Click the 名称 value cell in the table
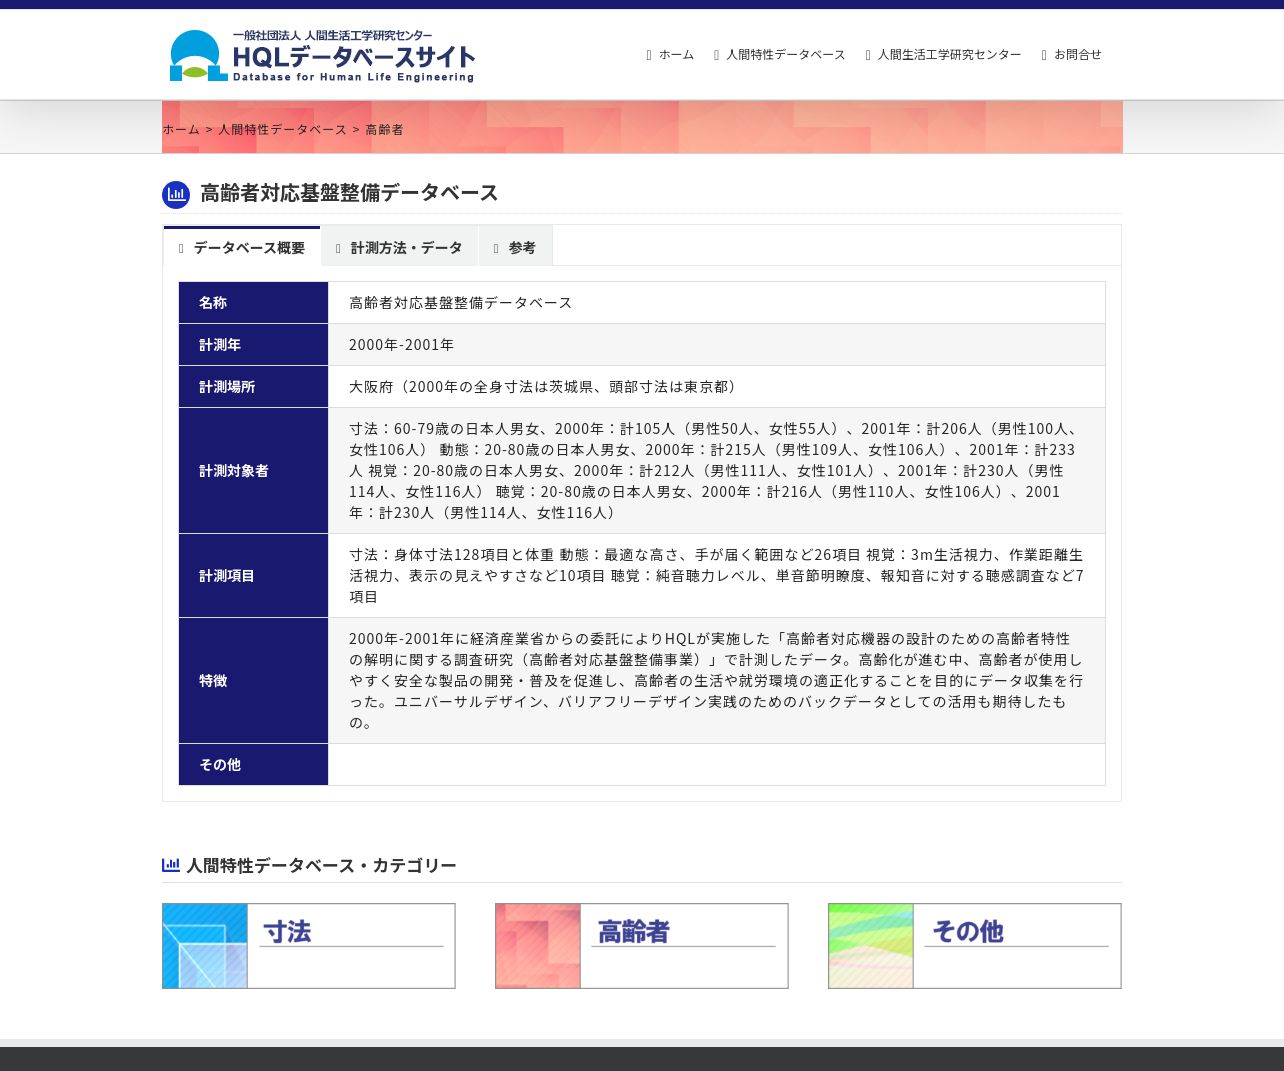 [717, 303]
